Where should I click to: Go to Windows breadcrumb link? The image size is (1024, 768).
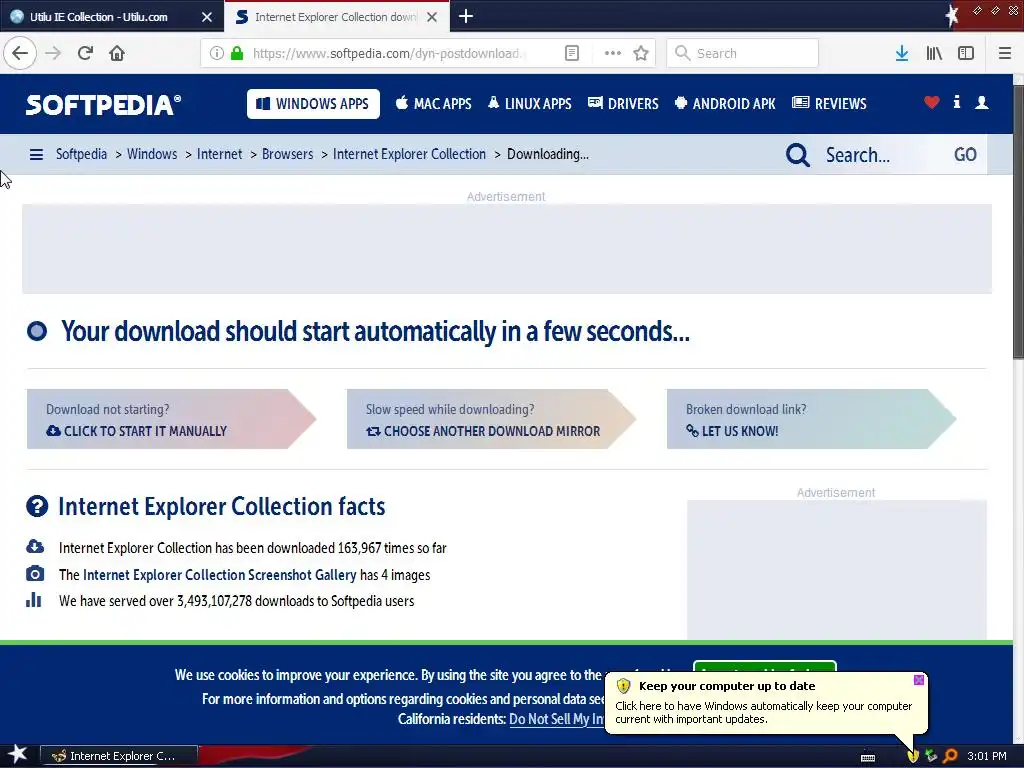coord(152,154)
